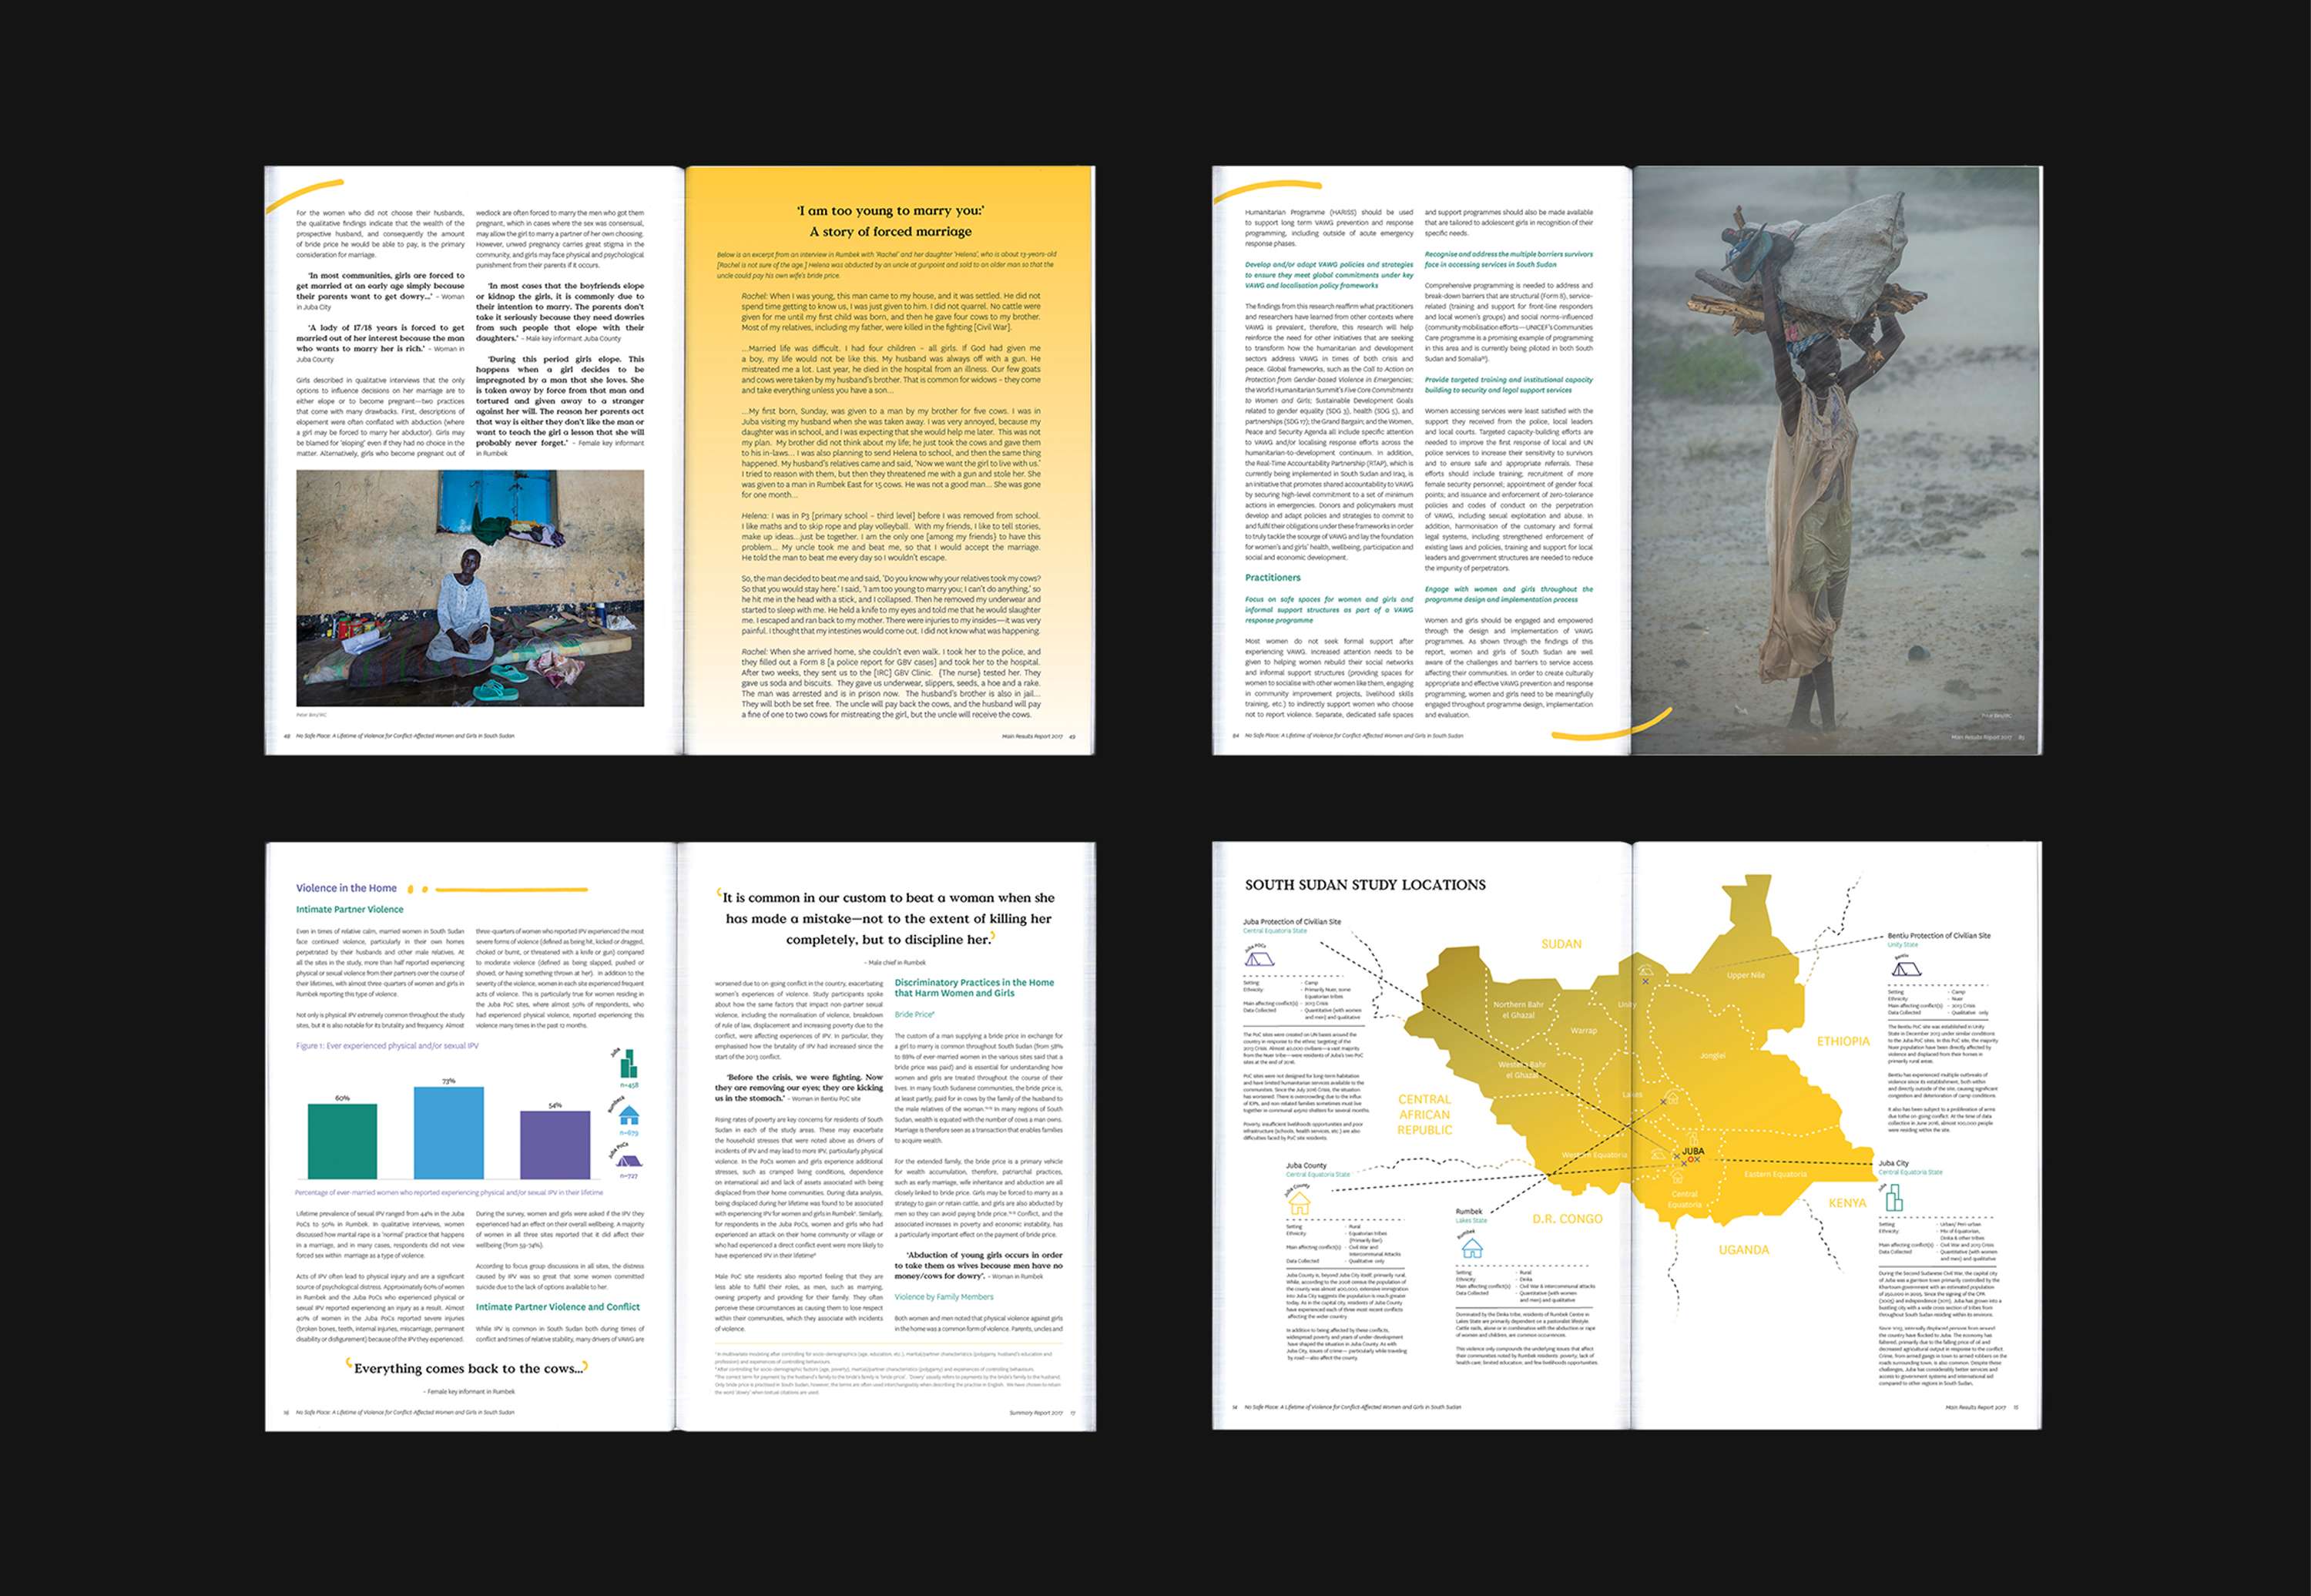Image resolution: width=2311 pixels, height=1596 pixels.
Task: Click the red circle marker at JUBA
Action: 1690,1160
